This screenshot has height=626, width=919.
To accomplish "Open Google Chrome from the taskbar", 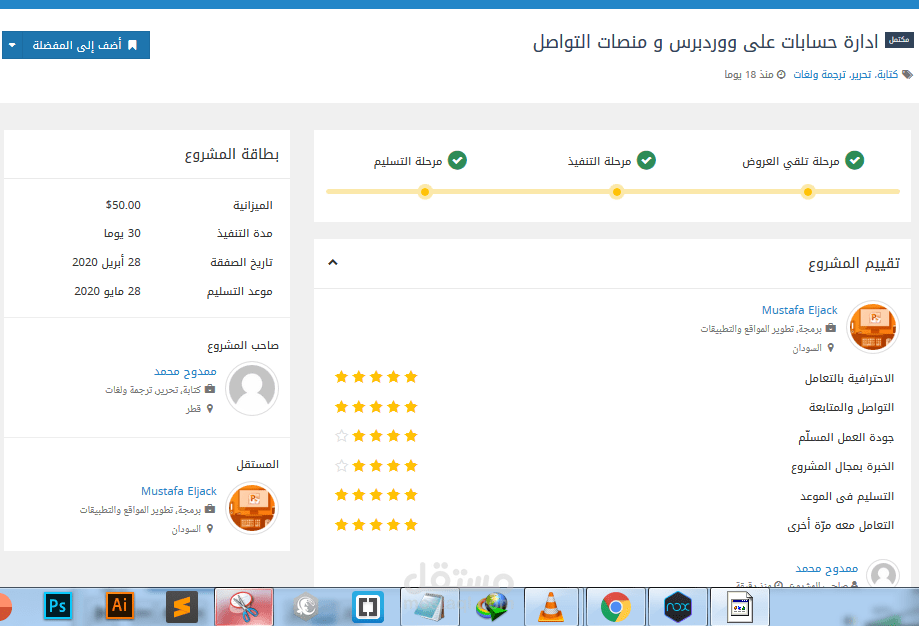I will click(x=614, y=606).
